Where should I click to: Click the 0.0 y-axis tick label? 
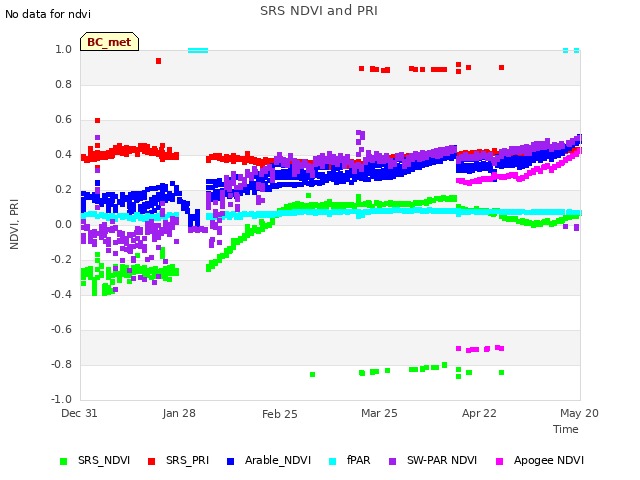(x=64, y=224)
